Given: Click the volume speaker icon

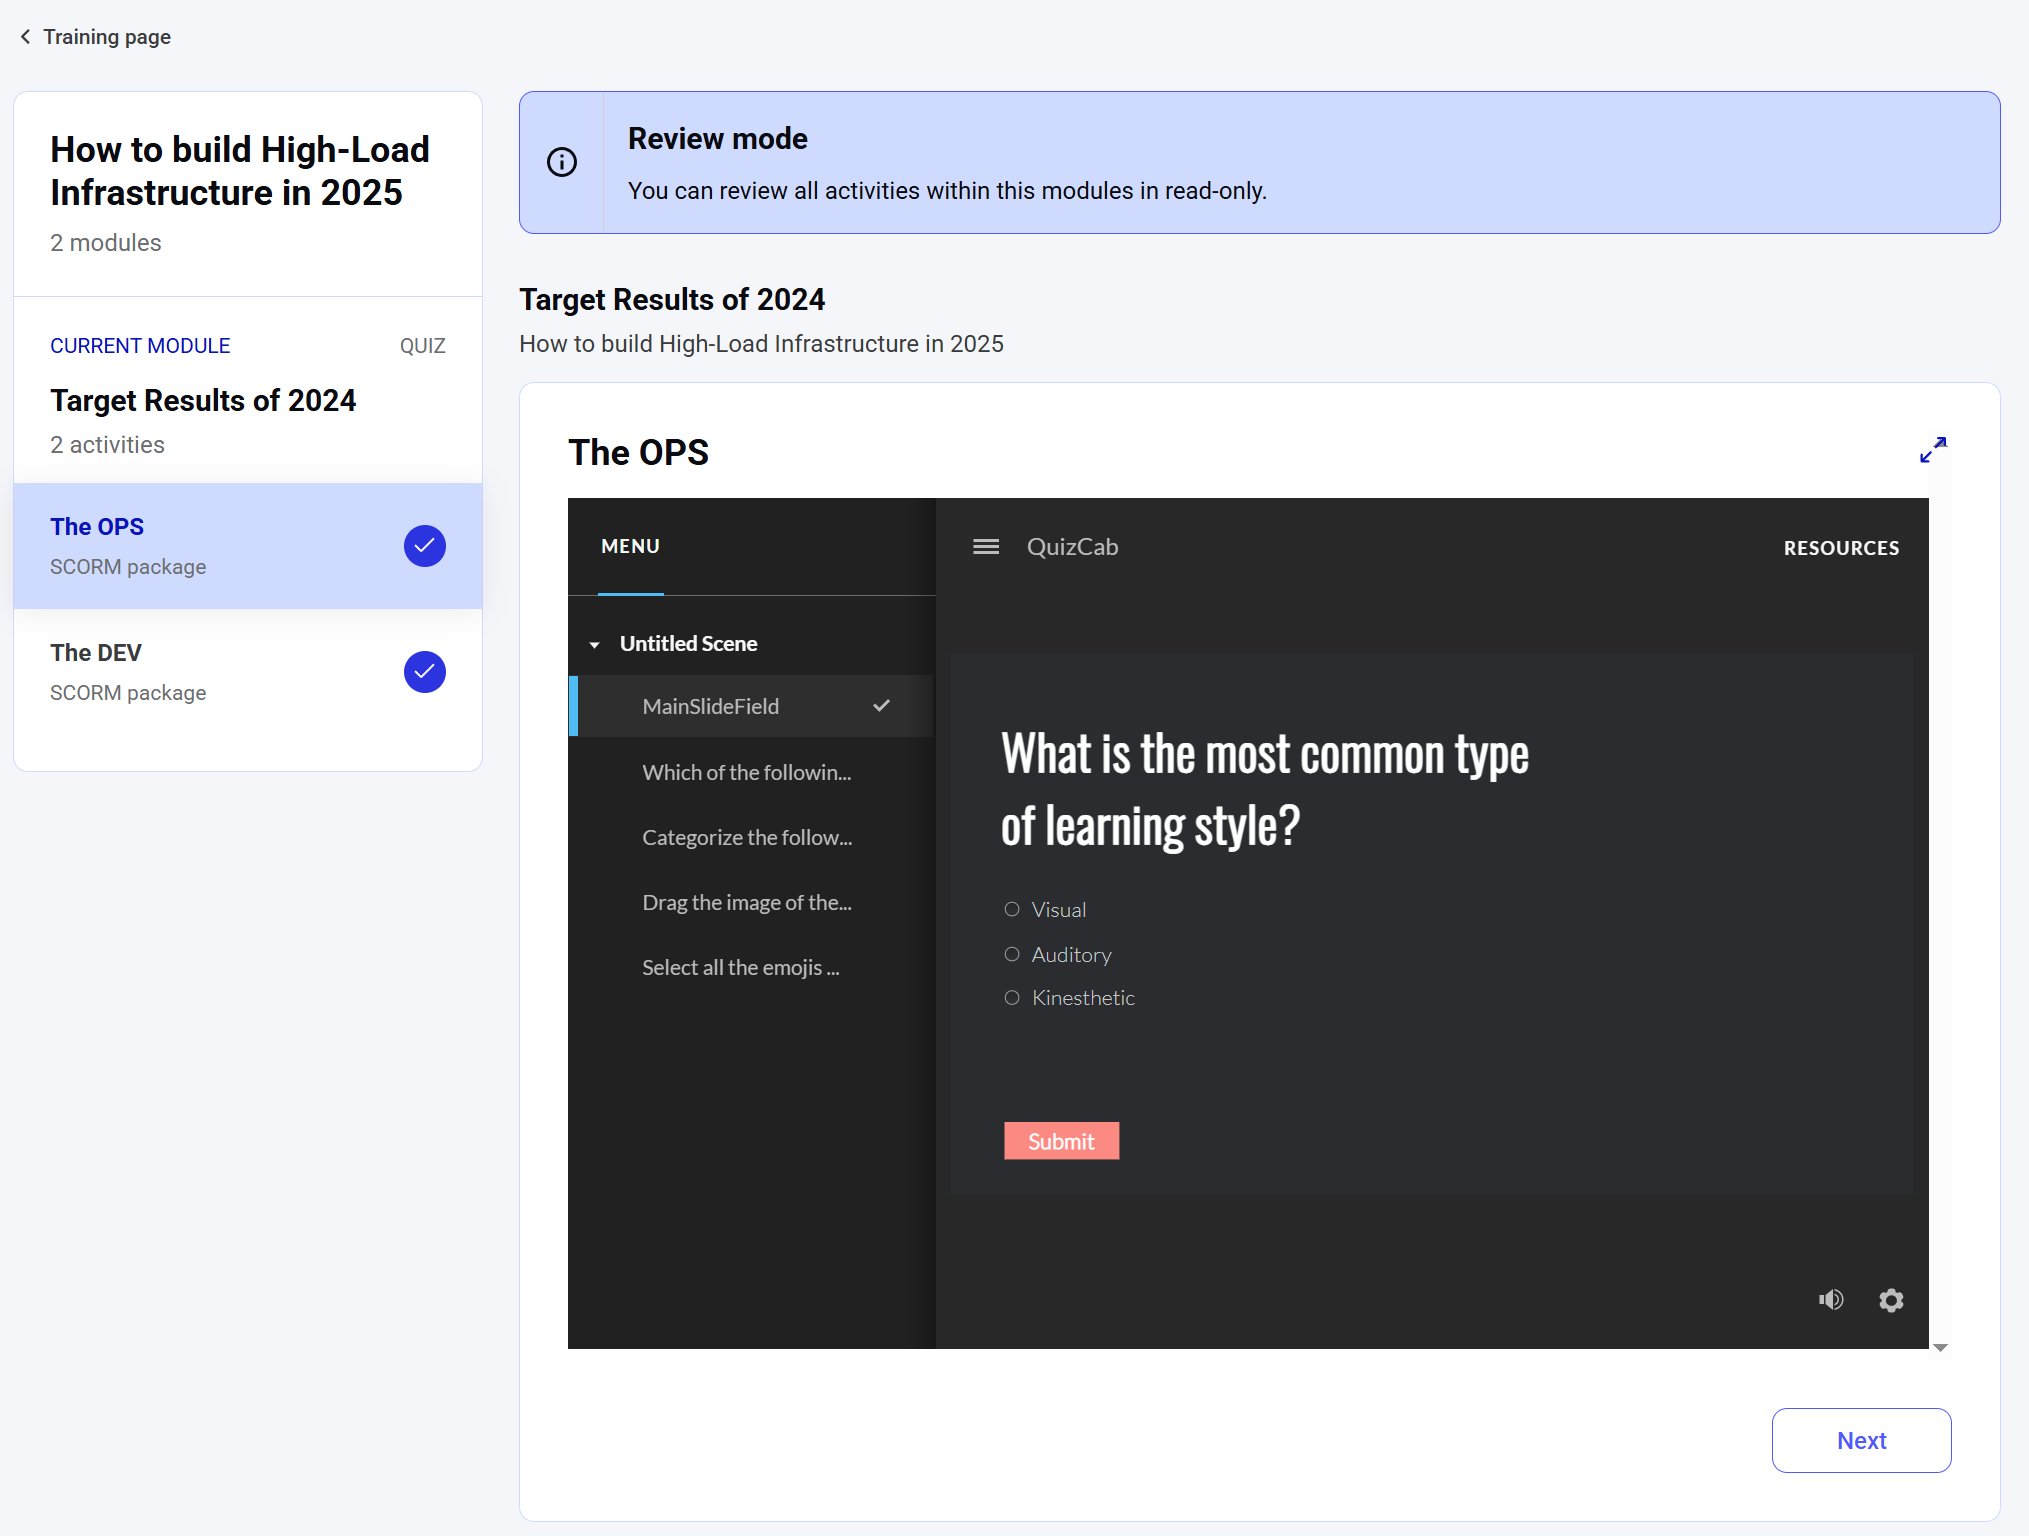Looking at the screenshot, I should (1831, 1299).
